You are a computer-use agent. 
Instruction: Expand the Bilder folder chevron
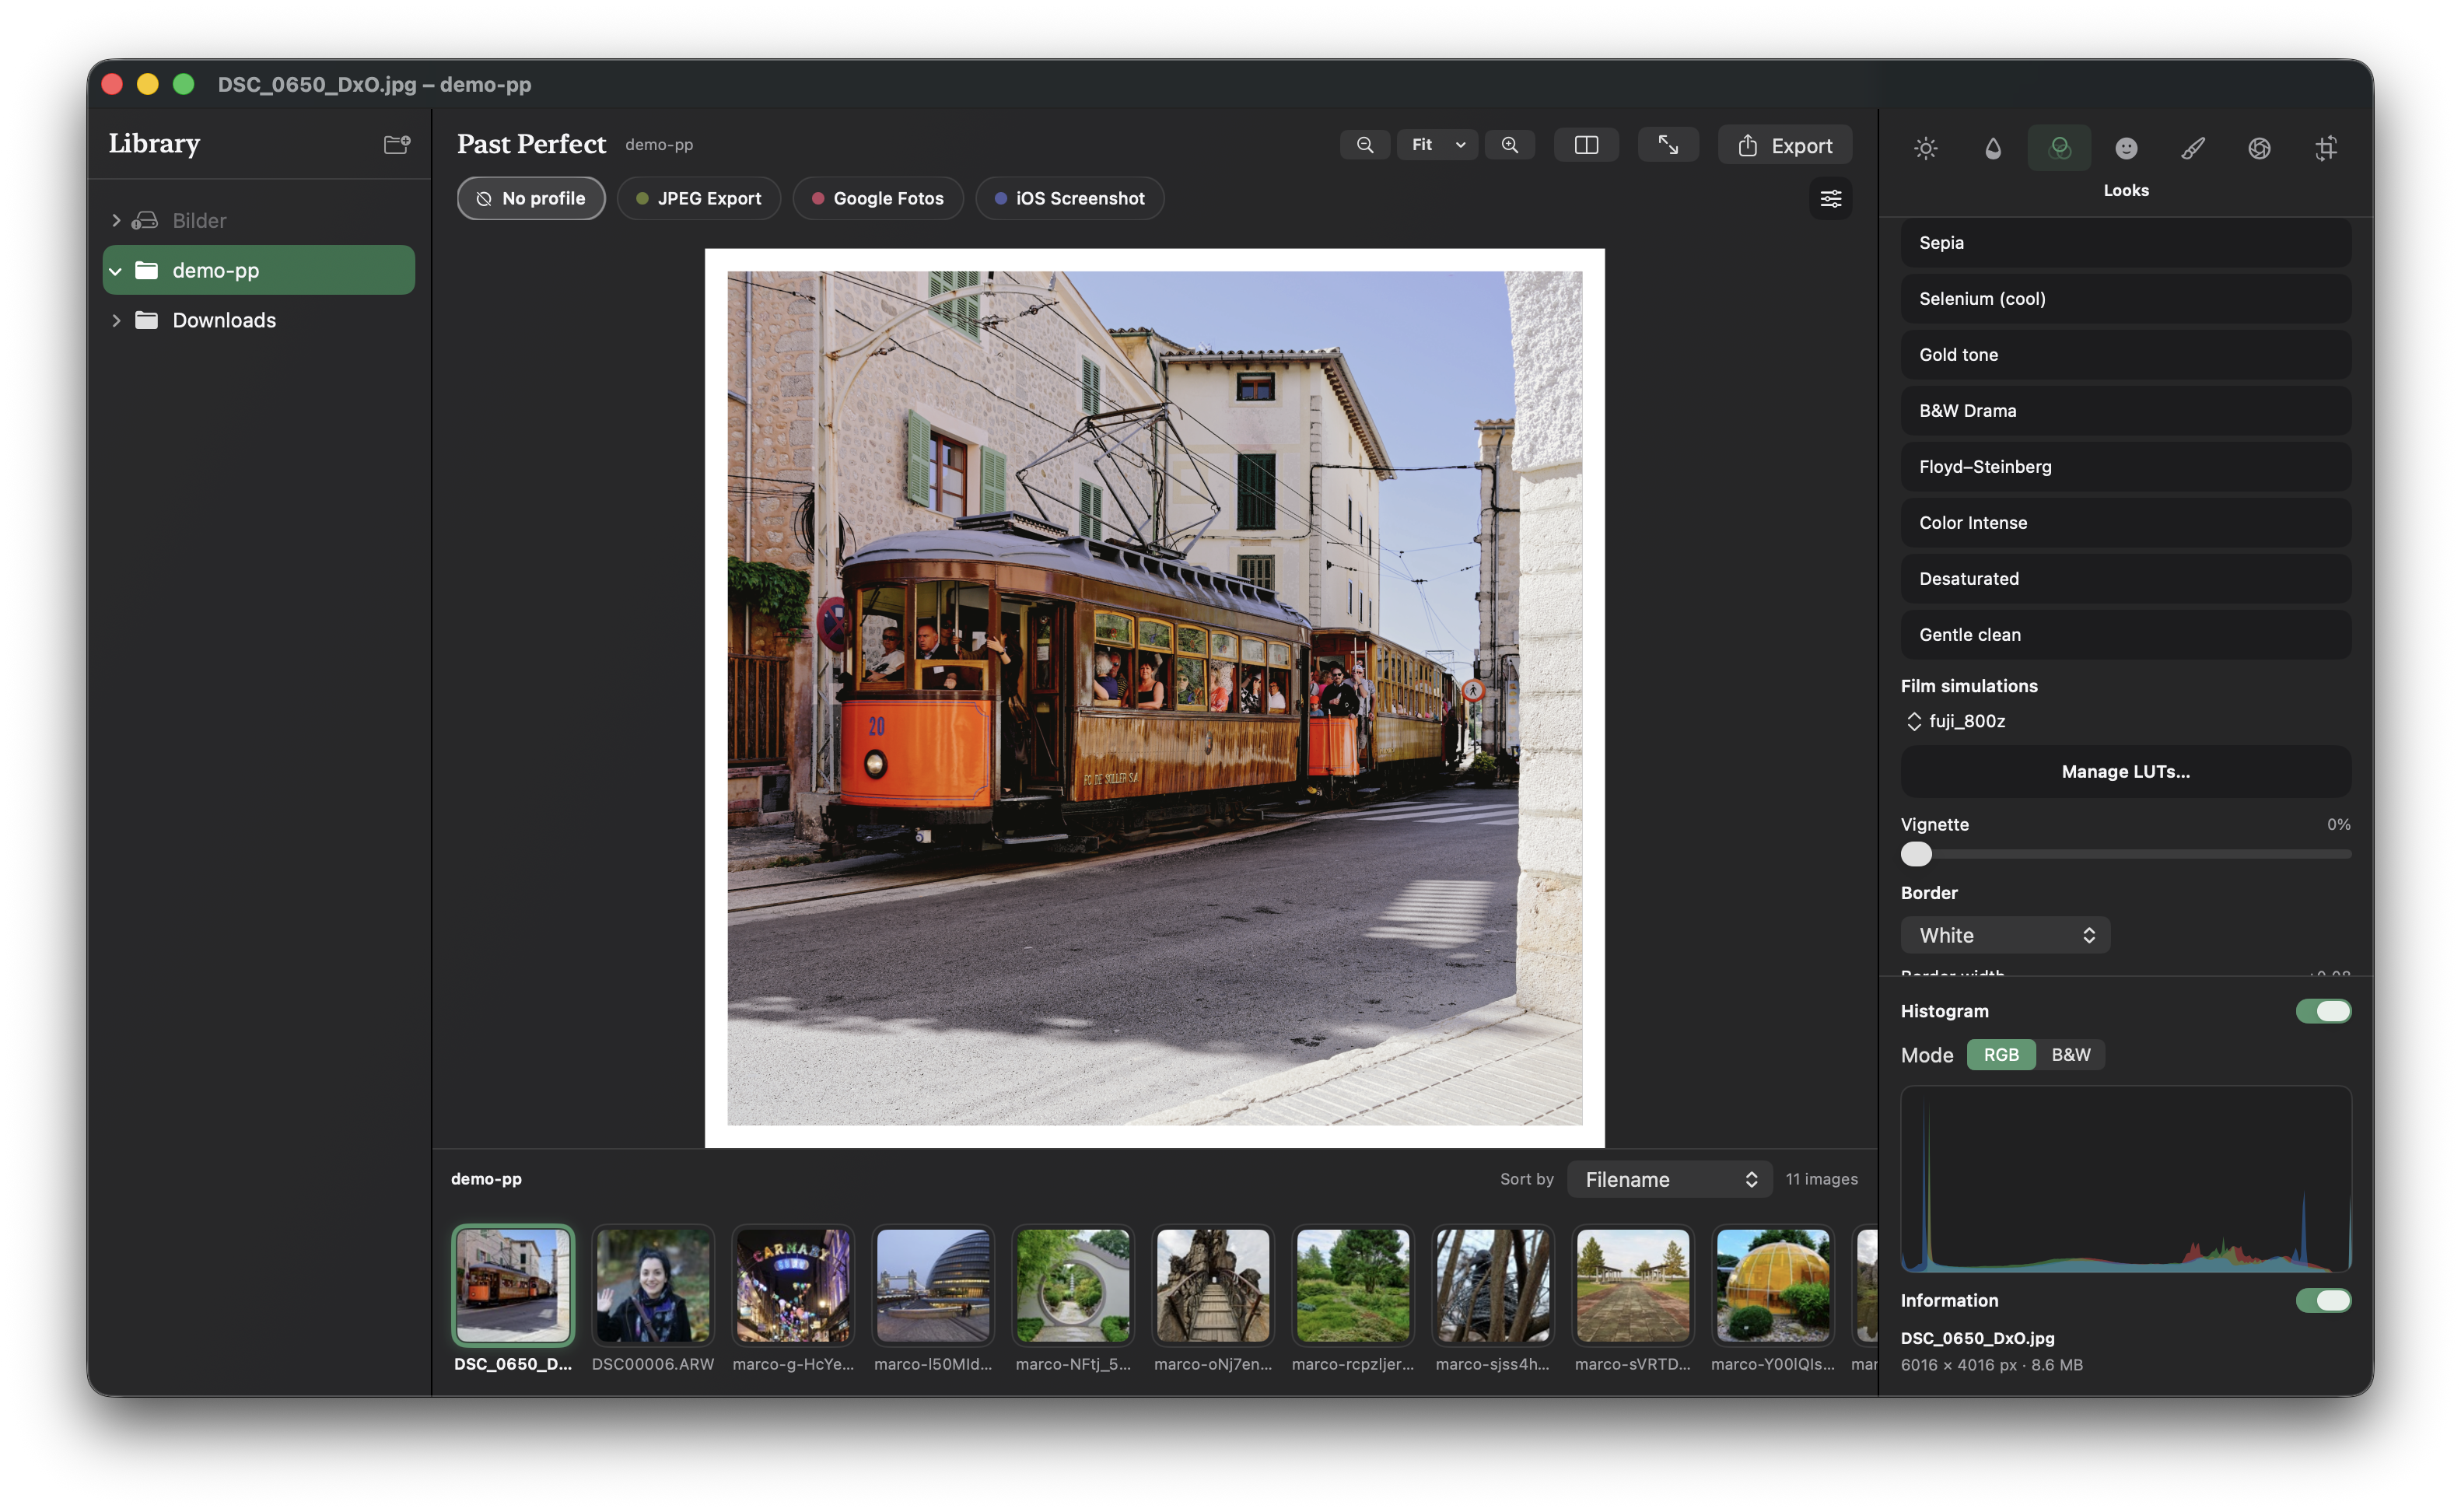(116, 220)
